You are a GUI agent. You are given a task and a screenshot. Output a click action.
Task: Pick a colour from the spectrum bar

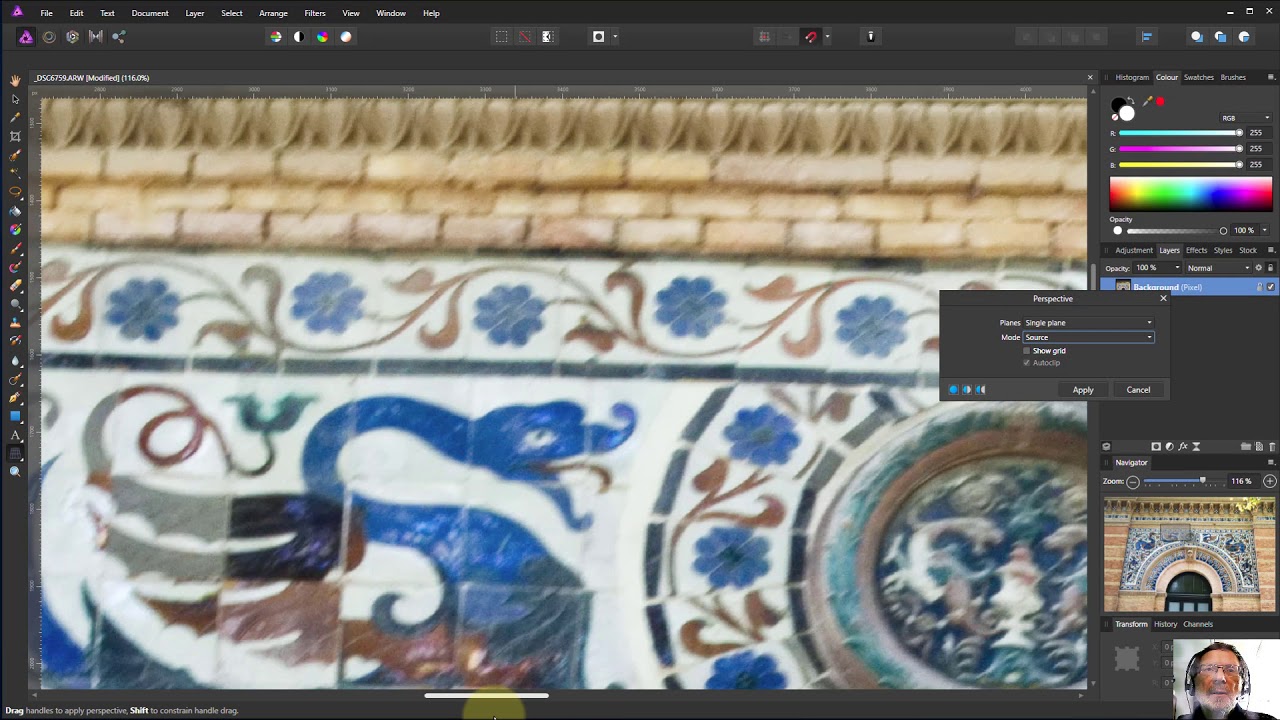[x=1190, y=194]
